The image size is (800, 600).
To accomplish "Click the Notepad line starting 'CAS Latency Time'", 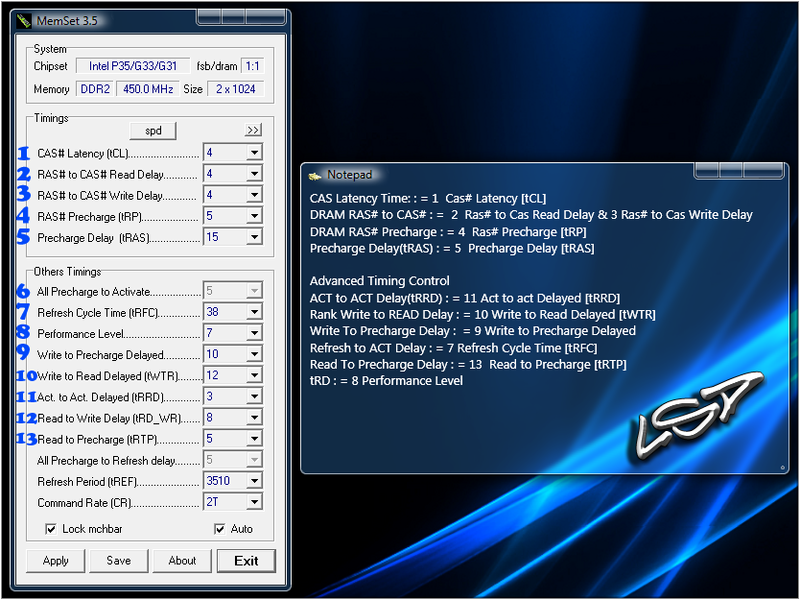I will 428,198.
